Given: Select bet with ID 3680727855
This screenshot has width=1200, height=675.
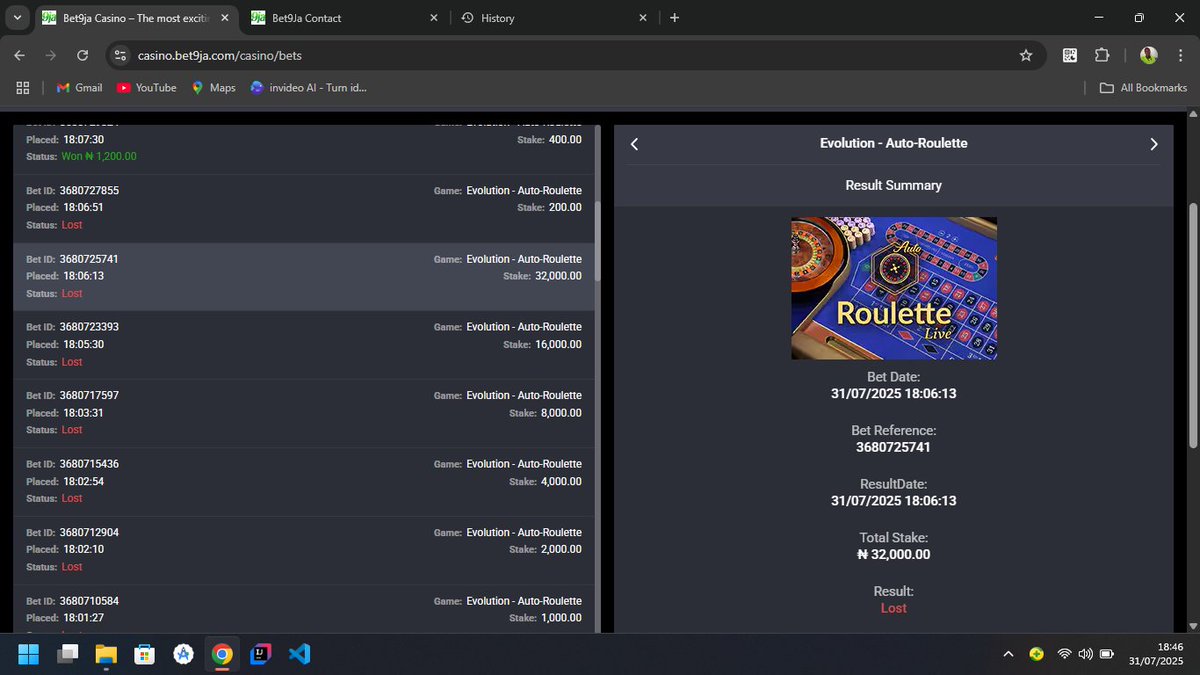Looking at the screenshot, I should (304, 208).
